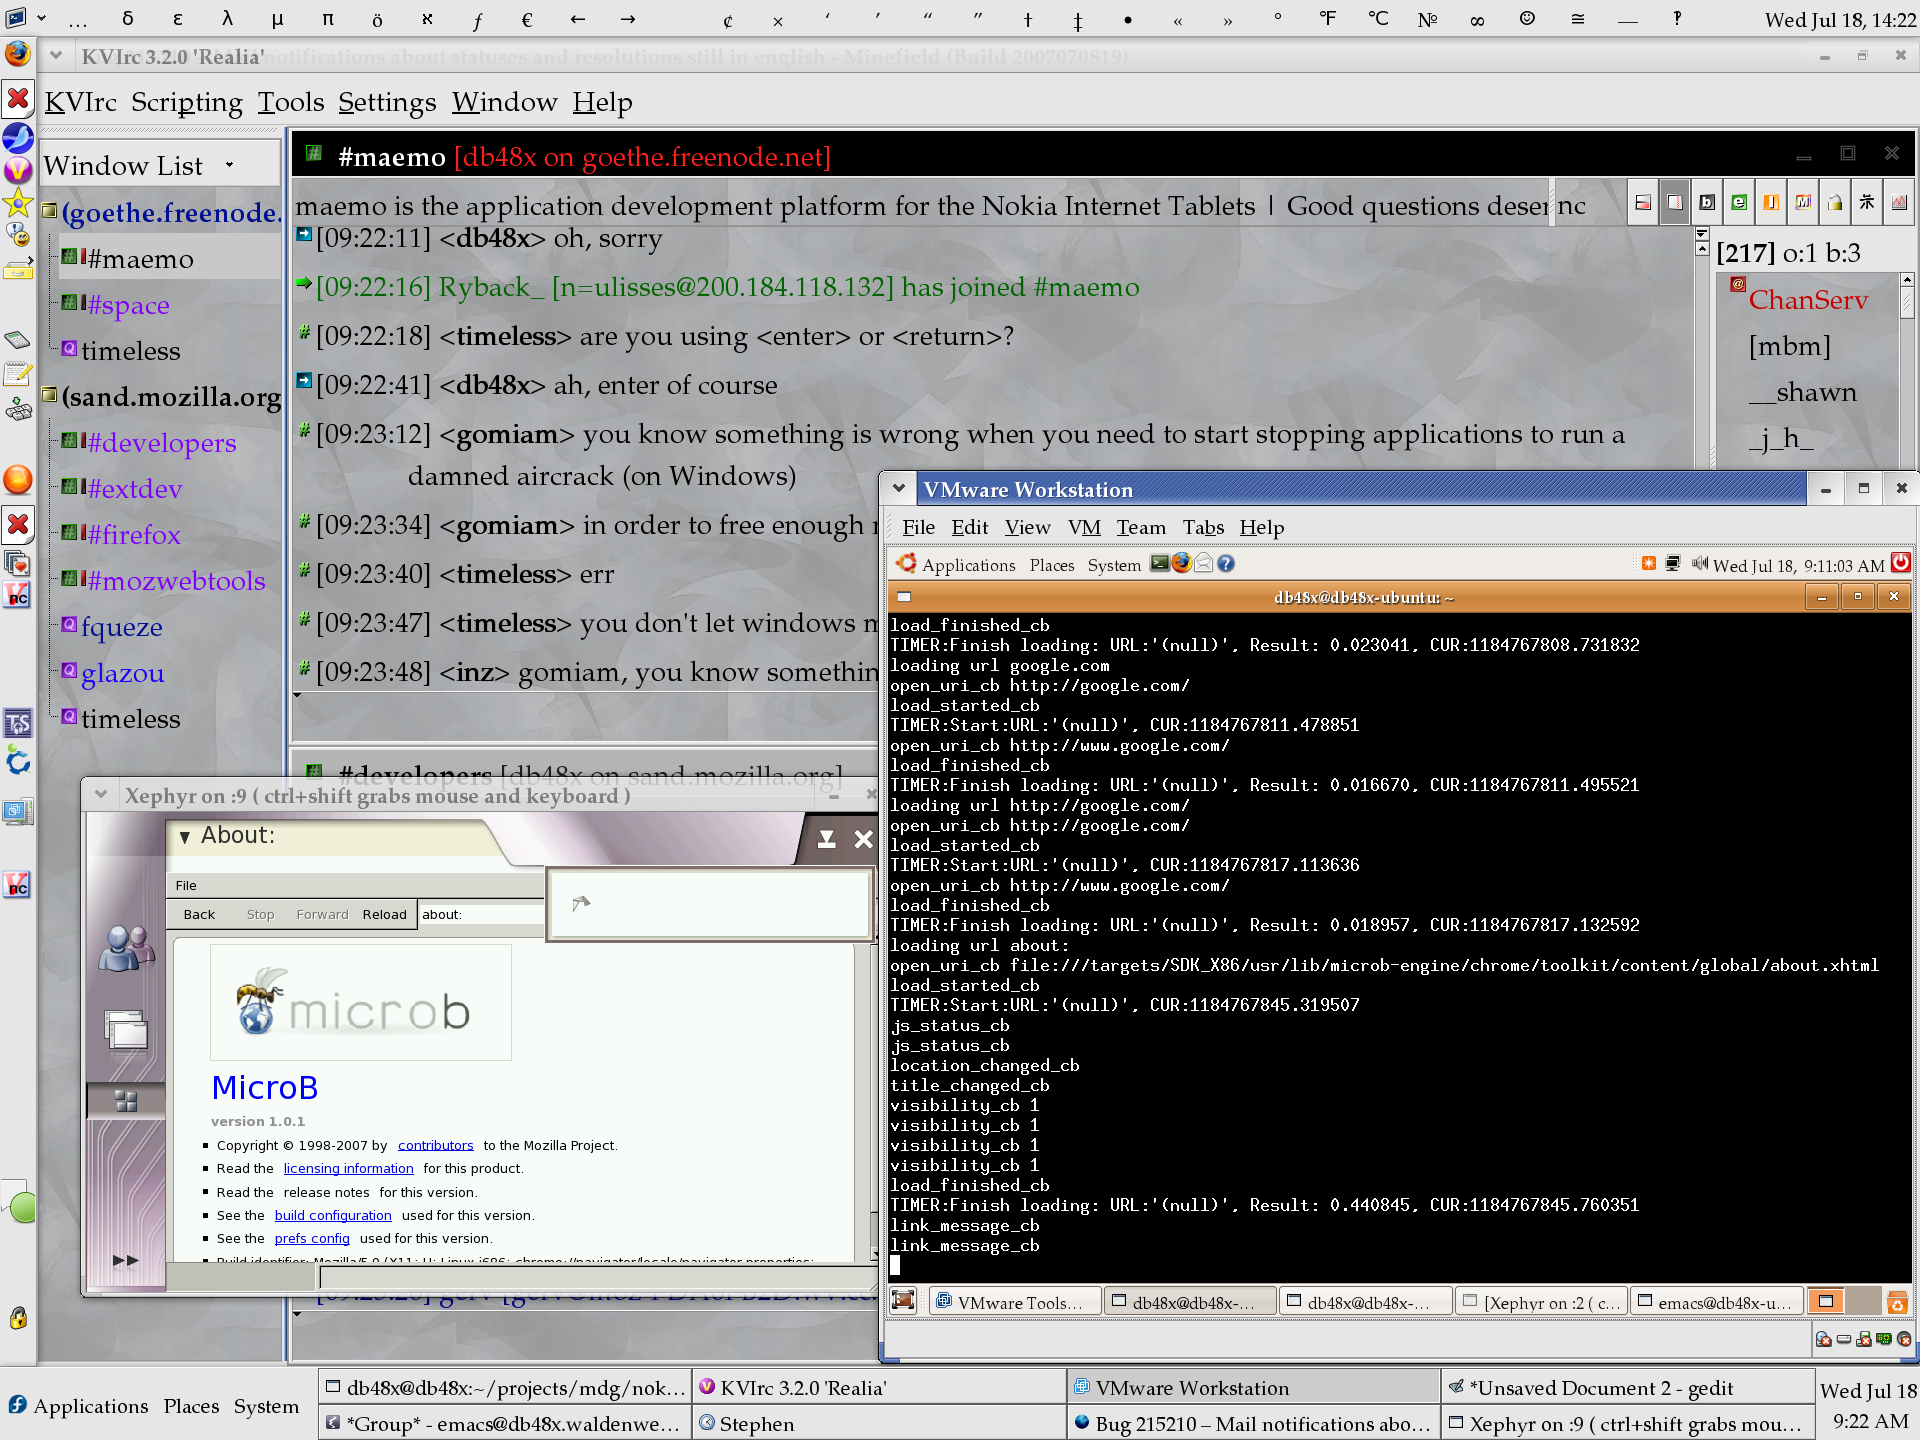
Task: Collapse the sand.mozilla.org server tree node
Action: (49, 395)
